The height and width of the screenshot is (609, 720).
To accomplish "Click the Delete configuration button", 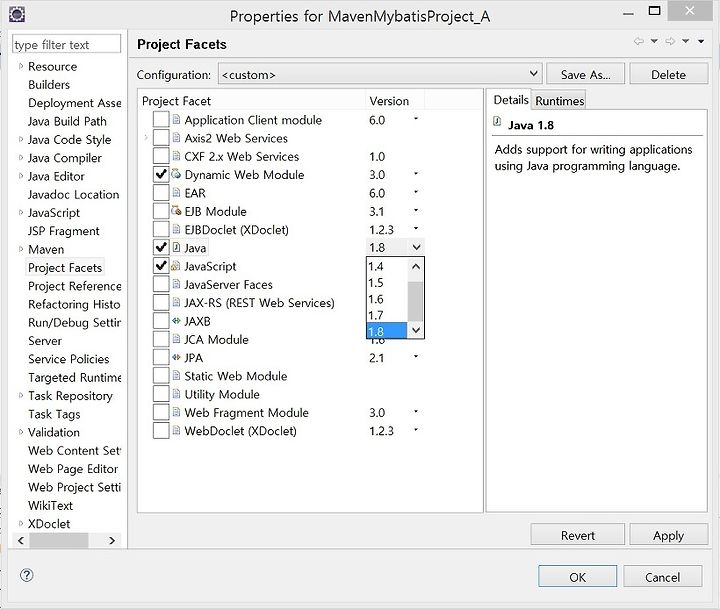I will tap(669, 74).
